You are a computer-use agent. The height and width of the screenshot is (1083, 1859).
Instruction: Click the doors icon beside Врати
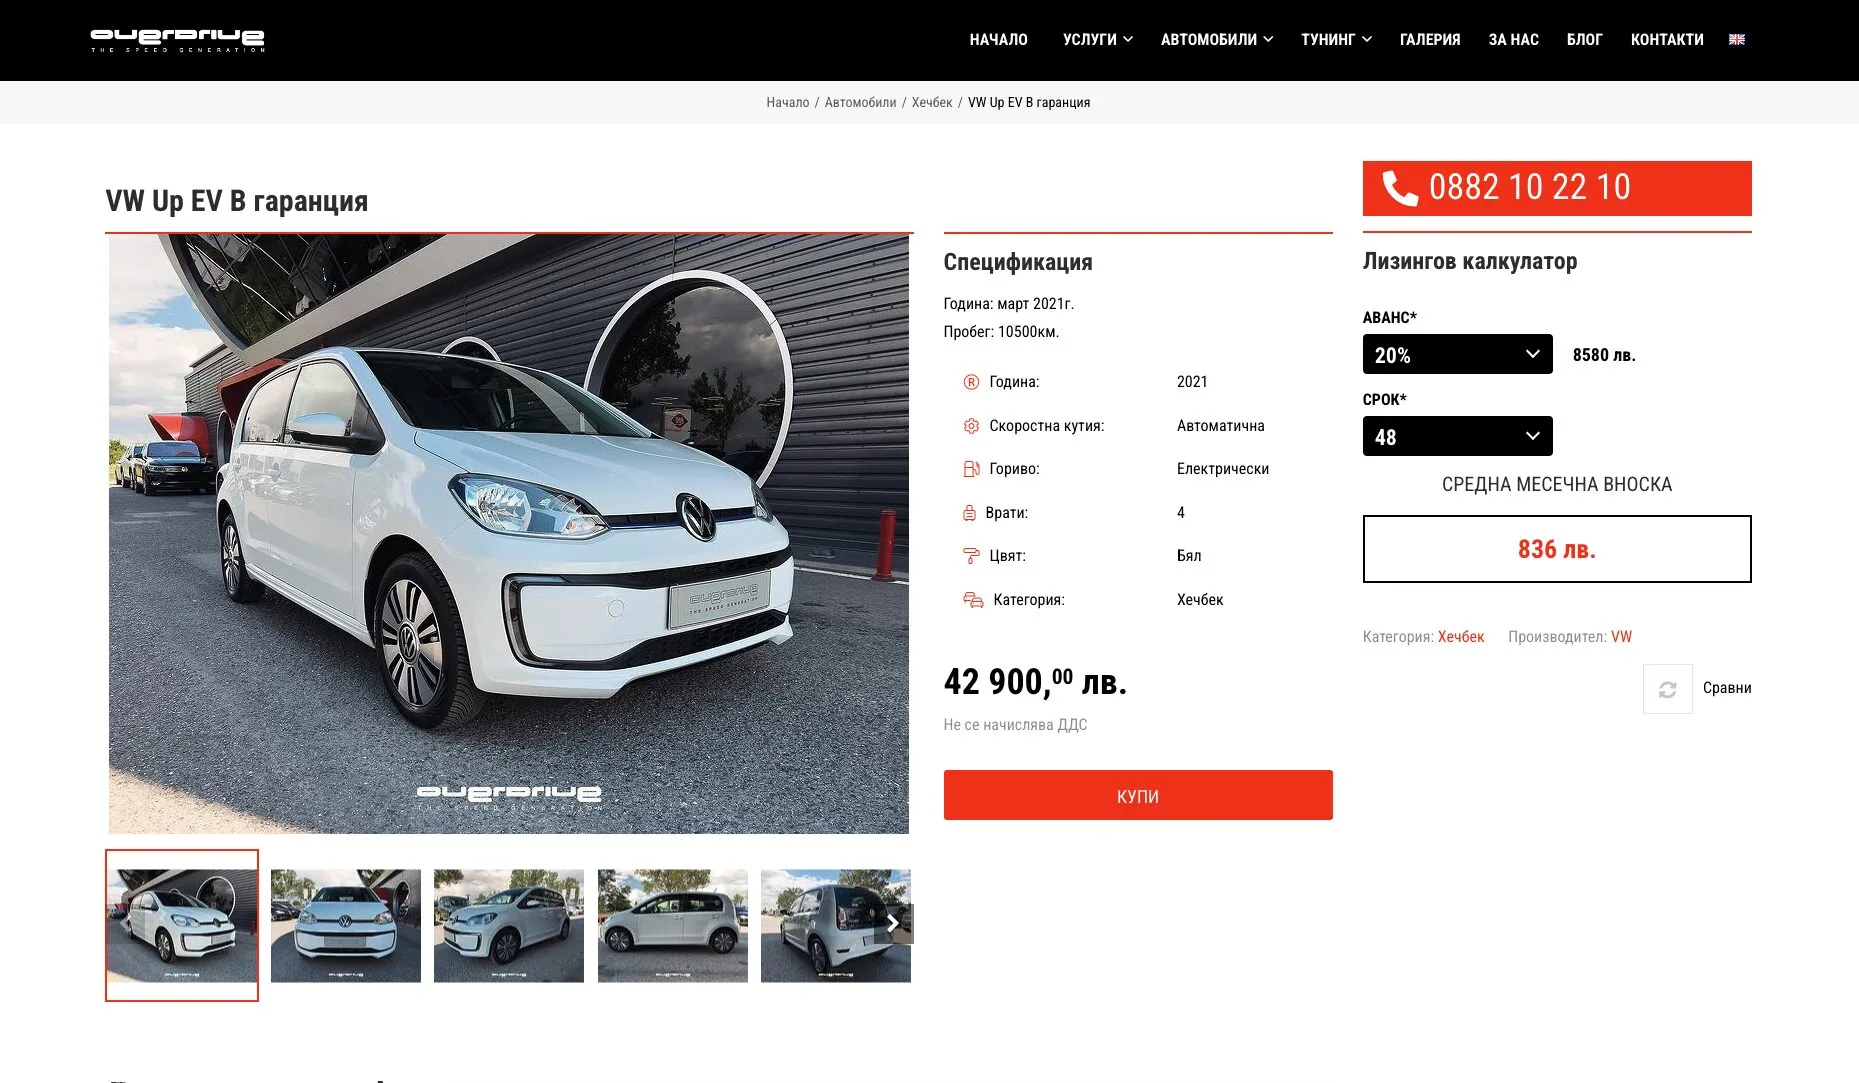[x=969, y=513]
